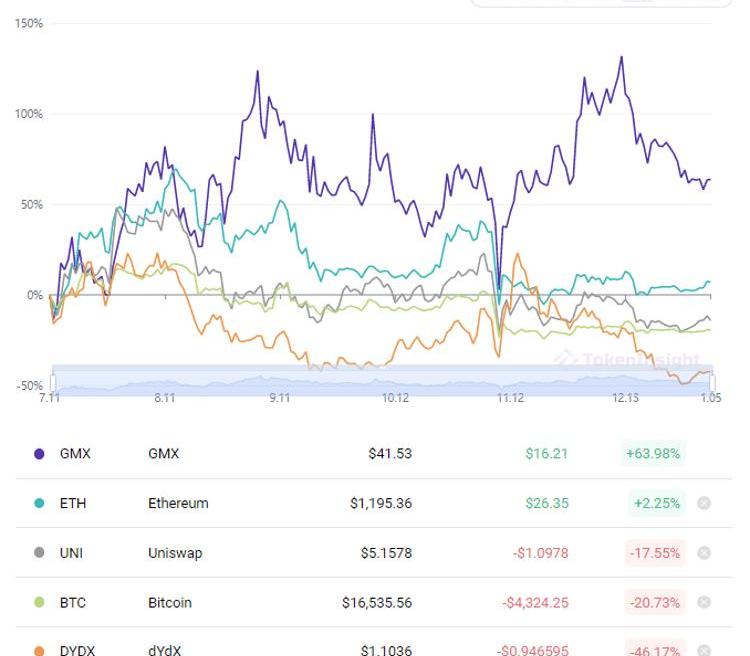The width and height of the screenshot is (750, 656).
Task: Click the purple GMX legend dot
Action: click(x=39, y=453)
